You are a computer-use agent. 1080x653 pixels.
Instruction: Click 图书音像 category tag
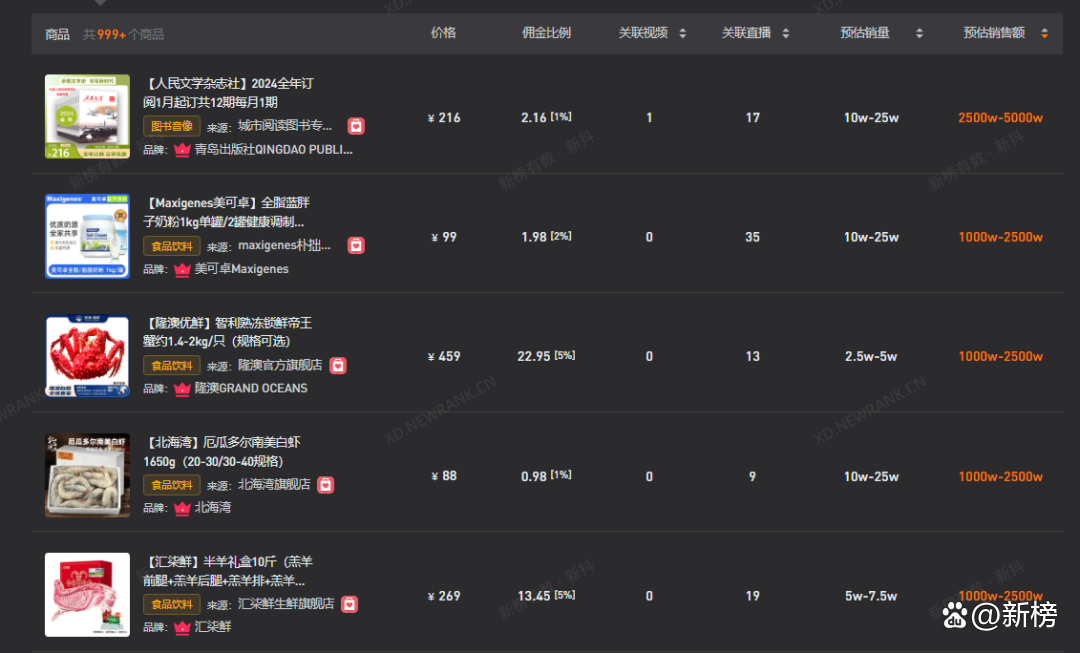click(172, 126)
